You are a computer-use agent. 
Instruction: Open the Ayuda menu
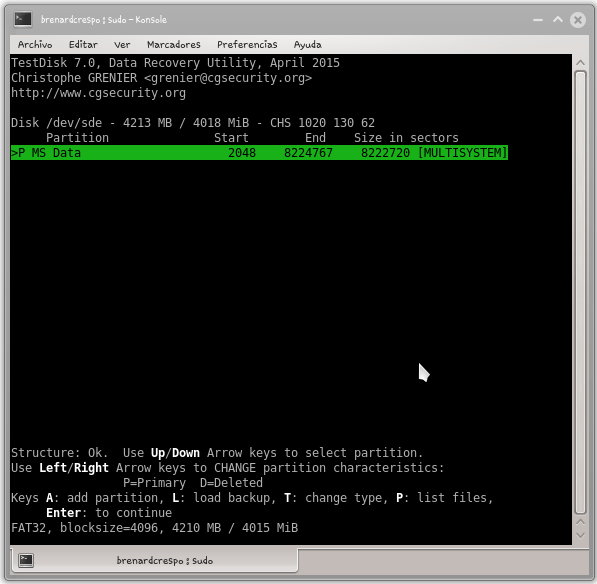point(308,45)
